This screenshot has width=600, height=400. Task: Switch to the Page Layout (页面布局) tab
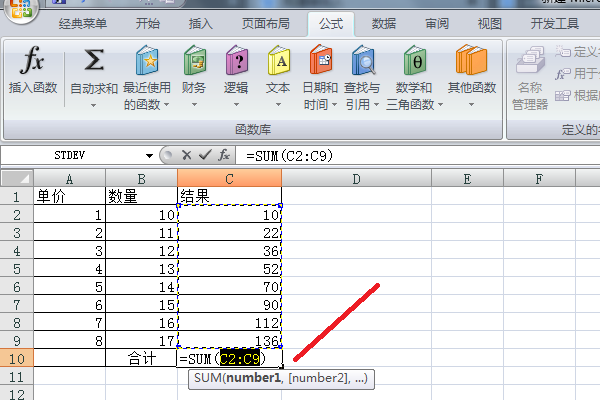pyautogui.click(x=266, y=23)
